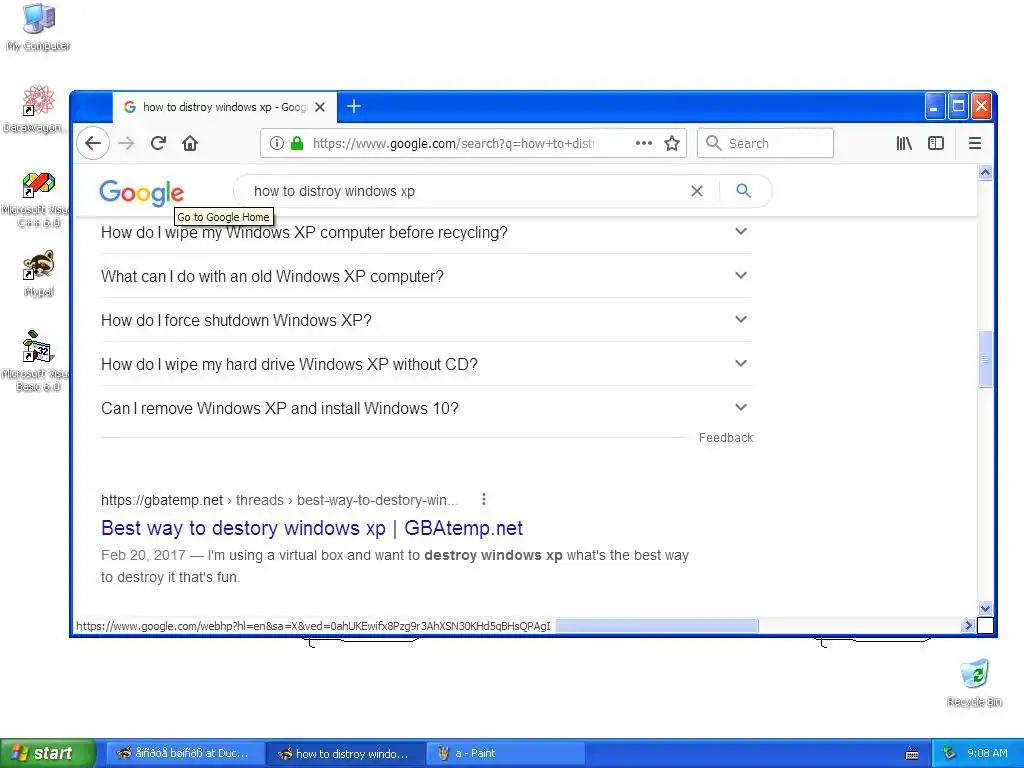Open the browser home page

pos(190,143)
